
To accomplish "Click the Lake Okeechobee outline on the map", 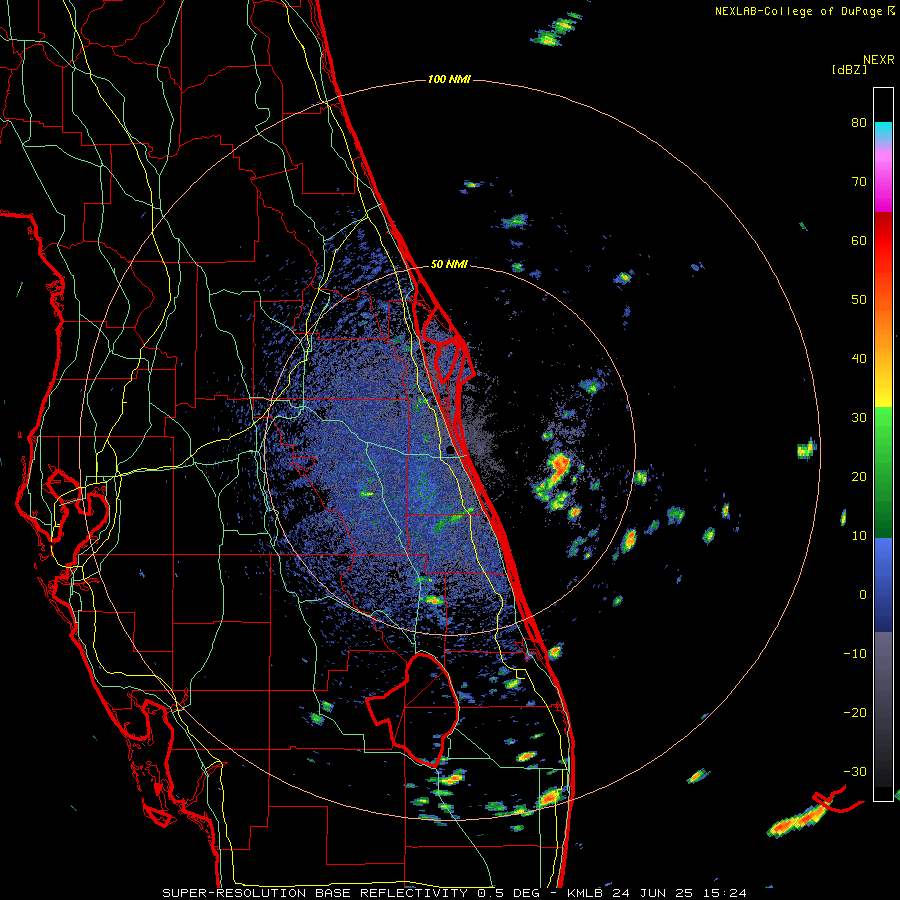I will pos(413,711).
